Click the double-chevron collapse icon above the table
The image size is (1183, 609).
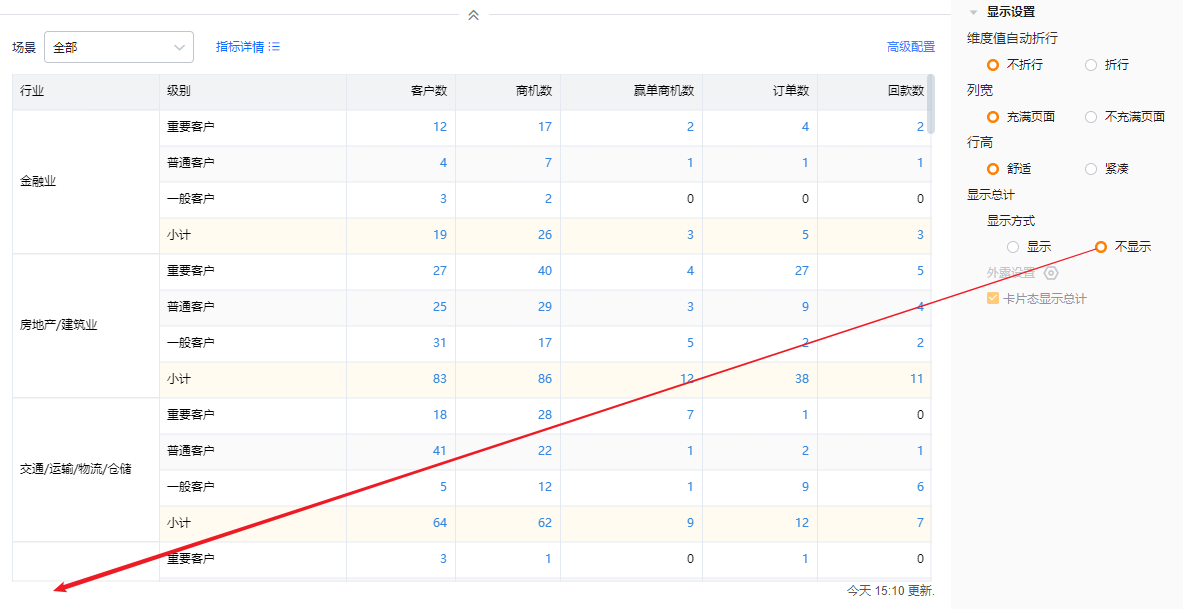coord(474,15)
